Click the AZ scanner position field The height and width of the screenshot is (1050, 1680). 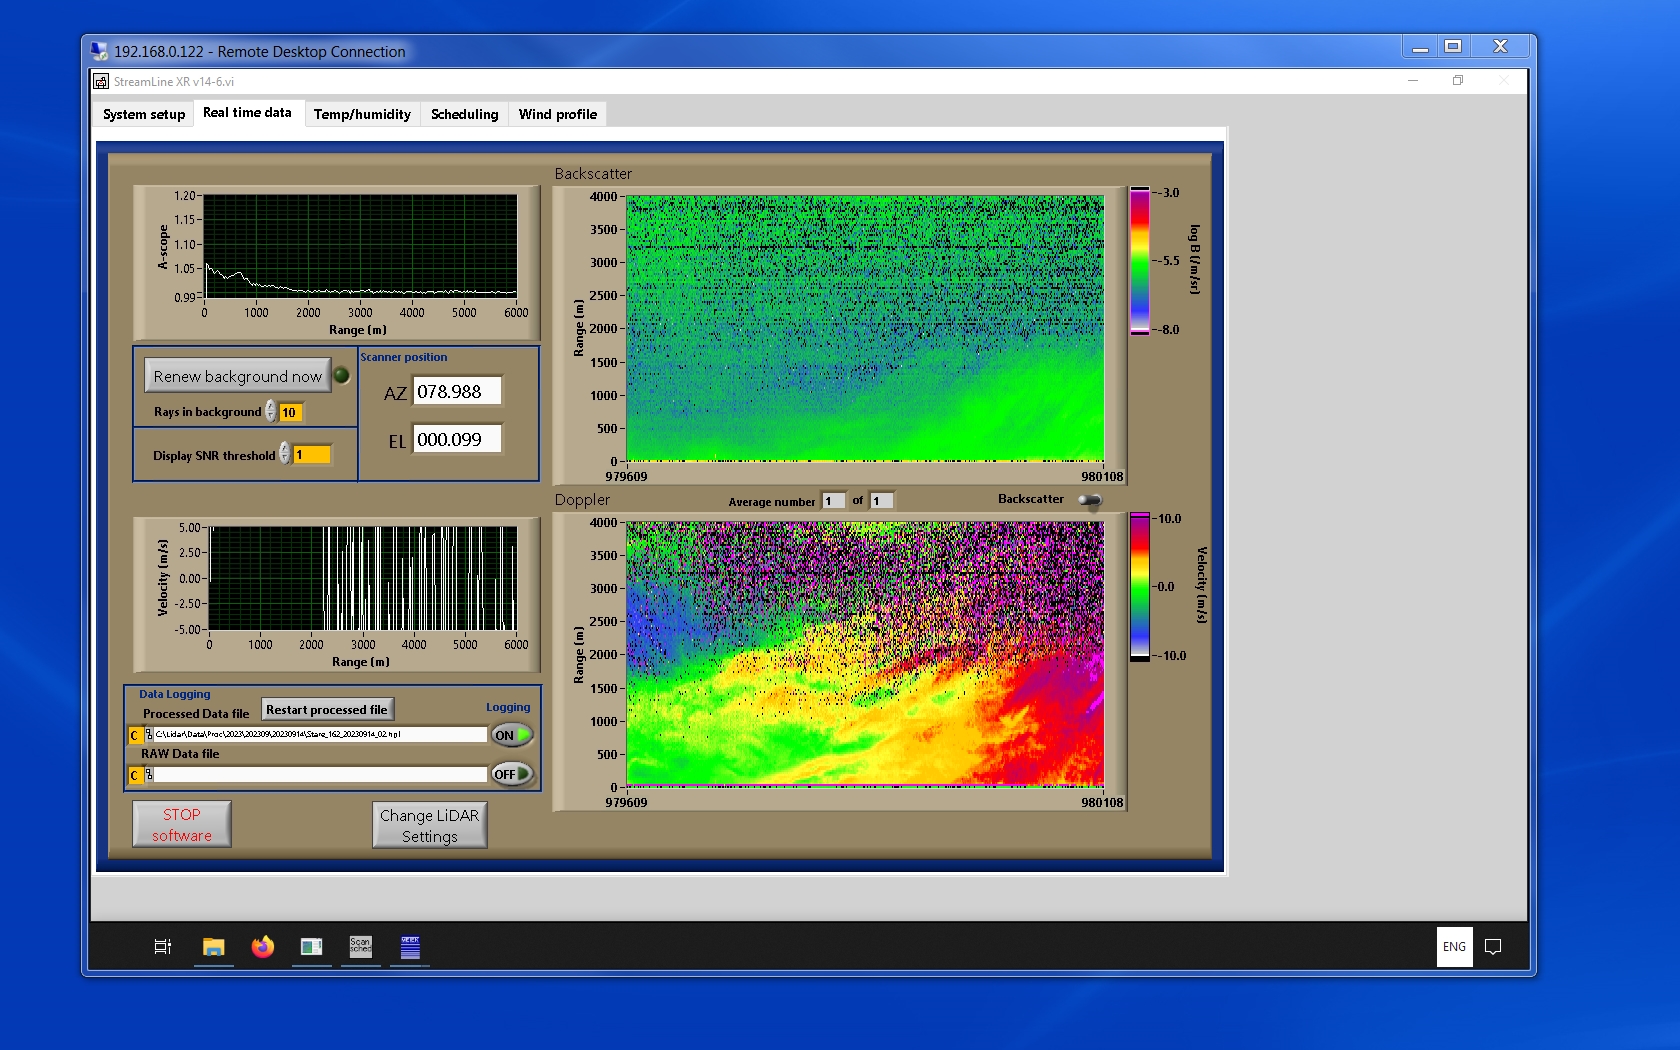pyautogui.click(x=457, y=392)
